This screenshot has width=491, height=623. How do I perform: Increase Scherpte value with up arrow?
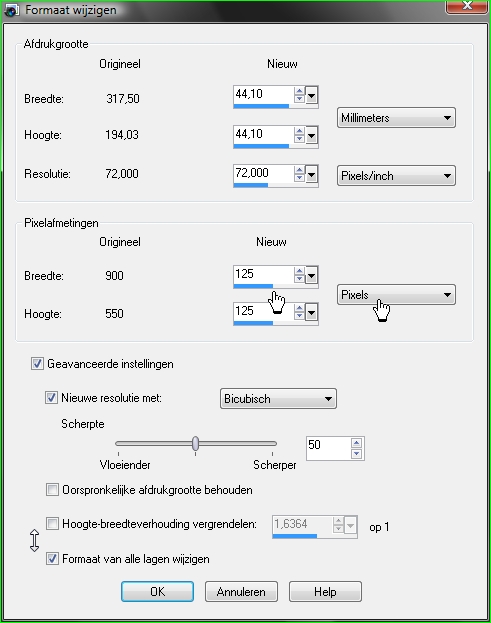(356, 443)
